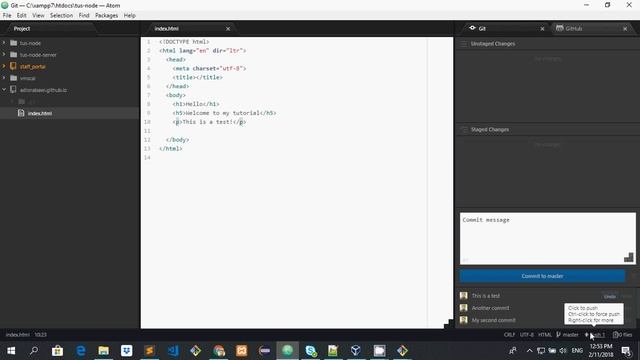Open Dropbox from taskbar

pyautogui.click(x=127, y=351)
